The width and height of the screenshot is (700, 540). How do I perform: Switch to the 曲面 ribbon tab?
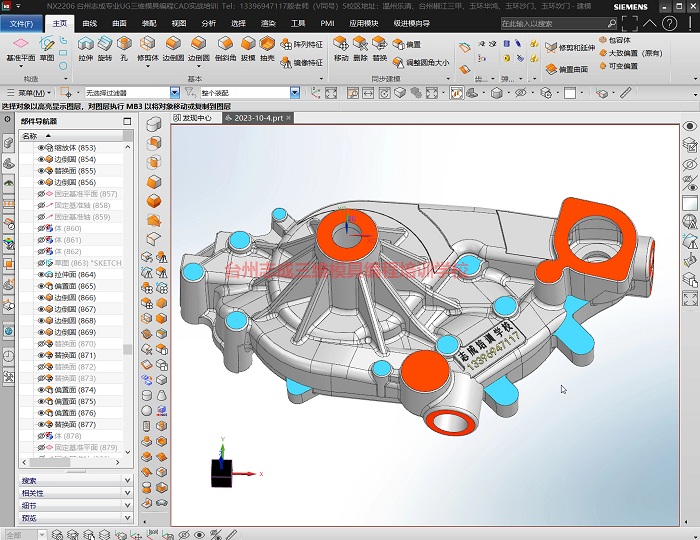pyautogui.click(x=119, y=23)
